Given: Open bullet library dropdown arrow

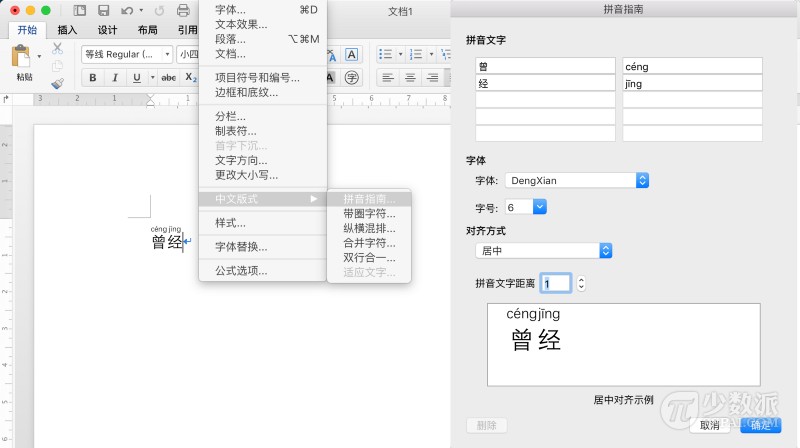Looking at the screenshot, I should pos(401,54).
